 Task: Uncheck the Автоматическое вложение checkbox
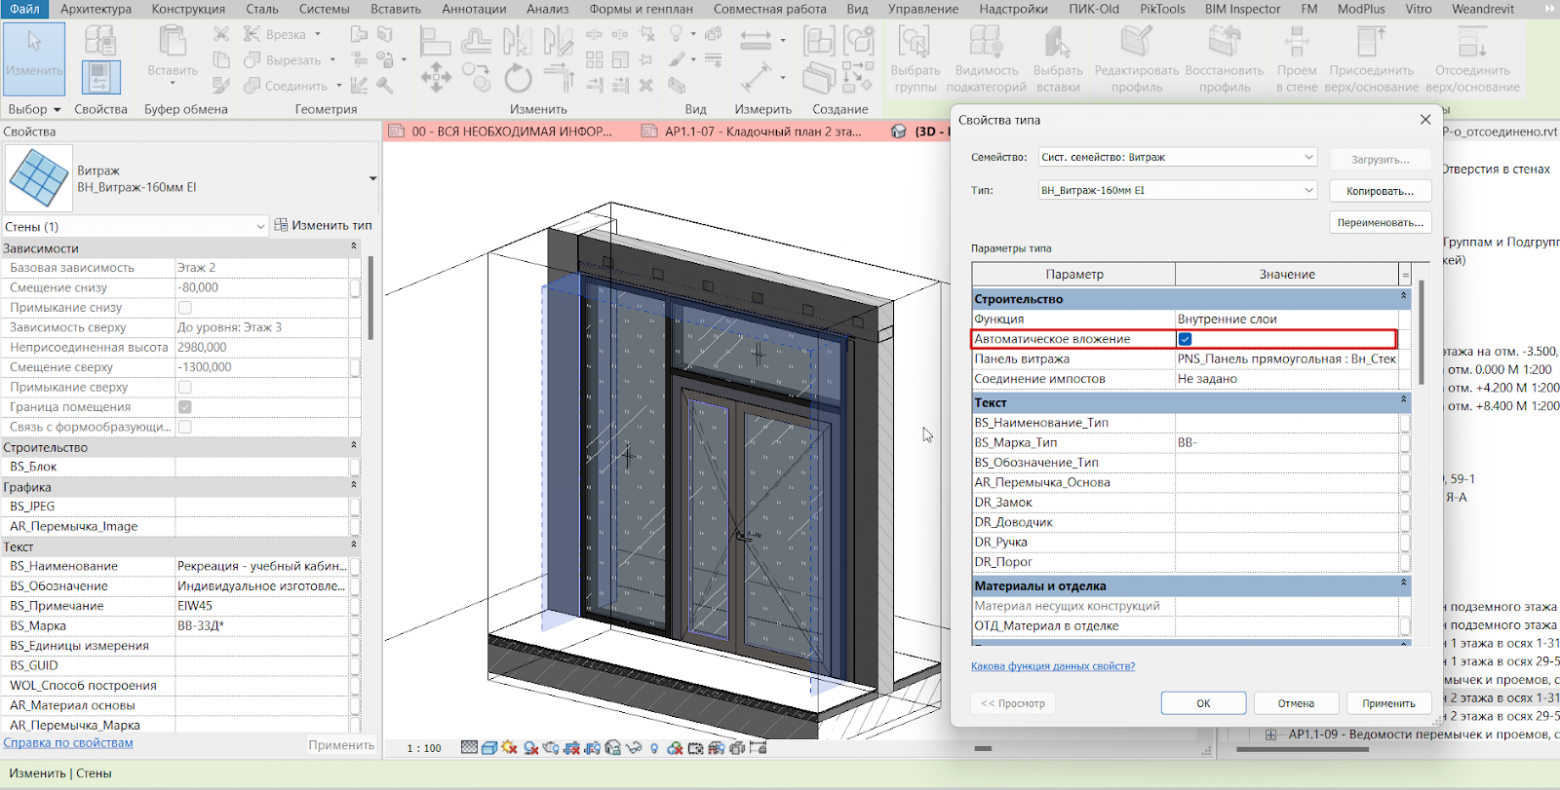tap(1185, 340)
